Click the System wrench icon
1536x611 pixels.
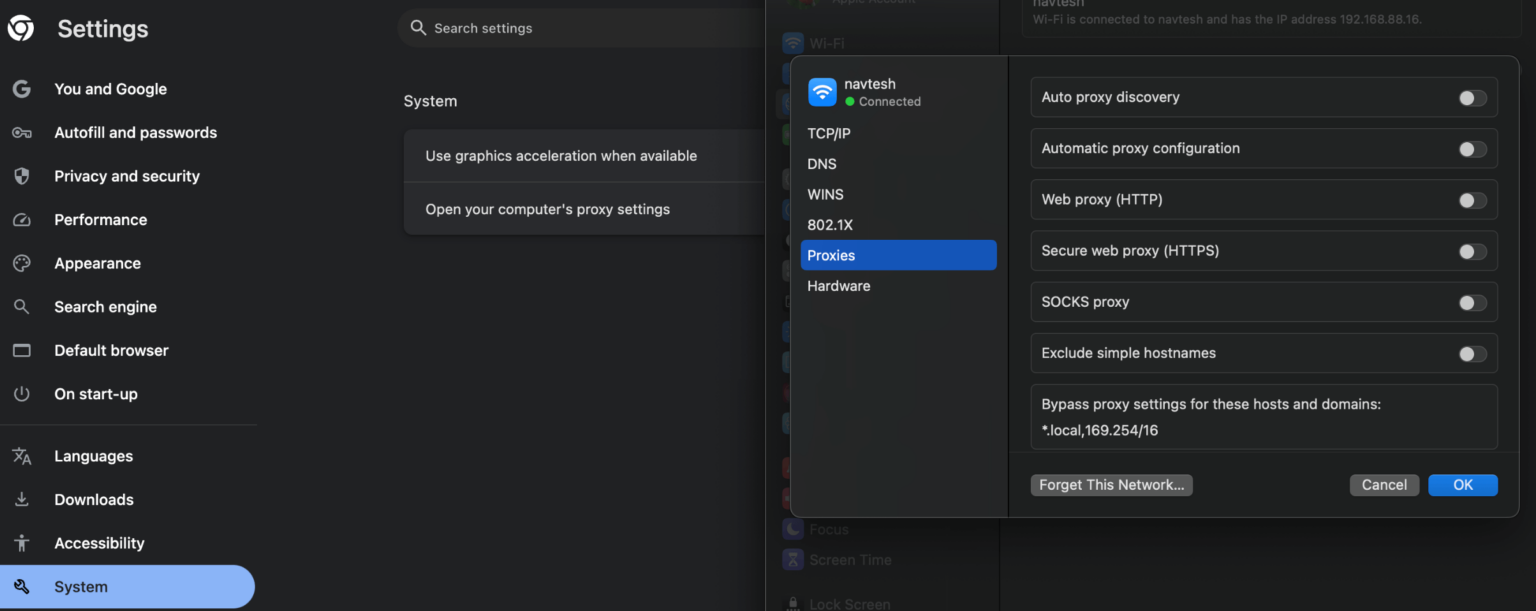[x=22, y=586]
